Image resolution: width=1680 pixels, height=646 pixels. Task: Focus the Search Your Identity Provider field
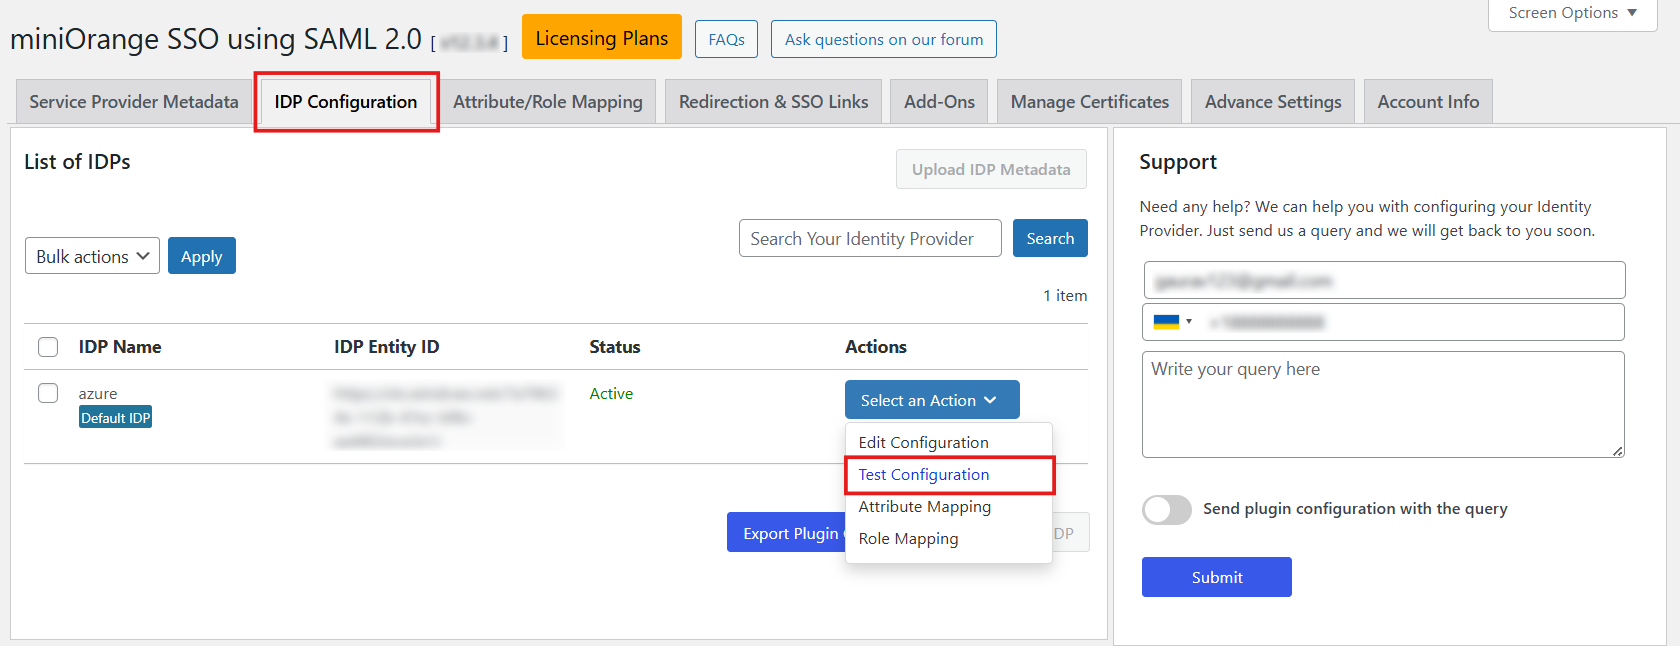point(869,239)
